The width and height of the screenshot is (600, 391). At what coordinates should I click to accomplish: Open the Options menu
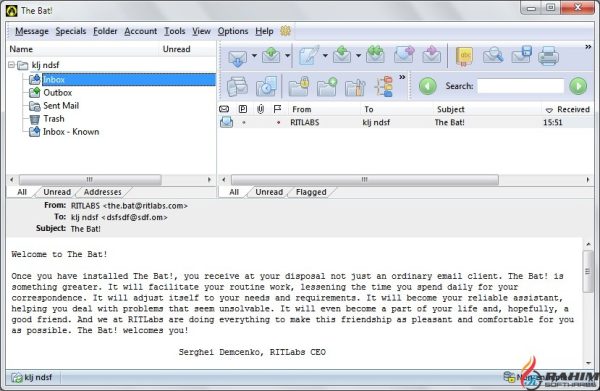[x=233, y=31]
